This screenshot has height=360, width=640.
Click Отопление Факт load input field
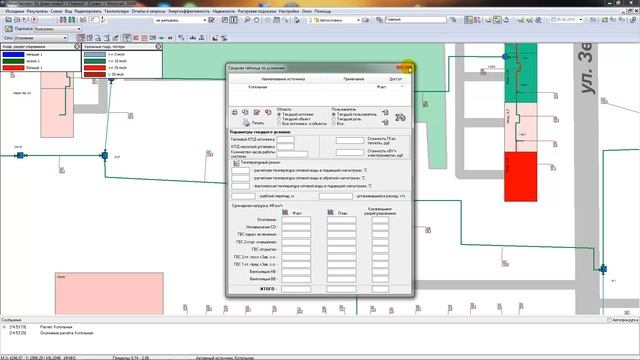296,220
